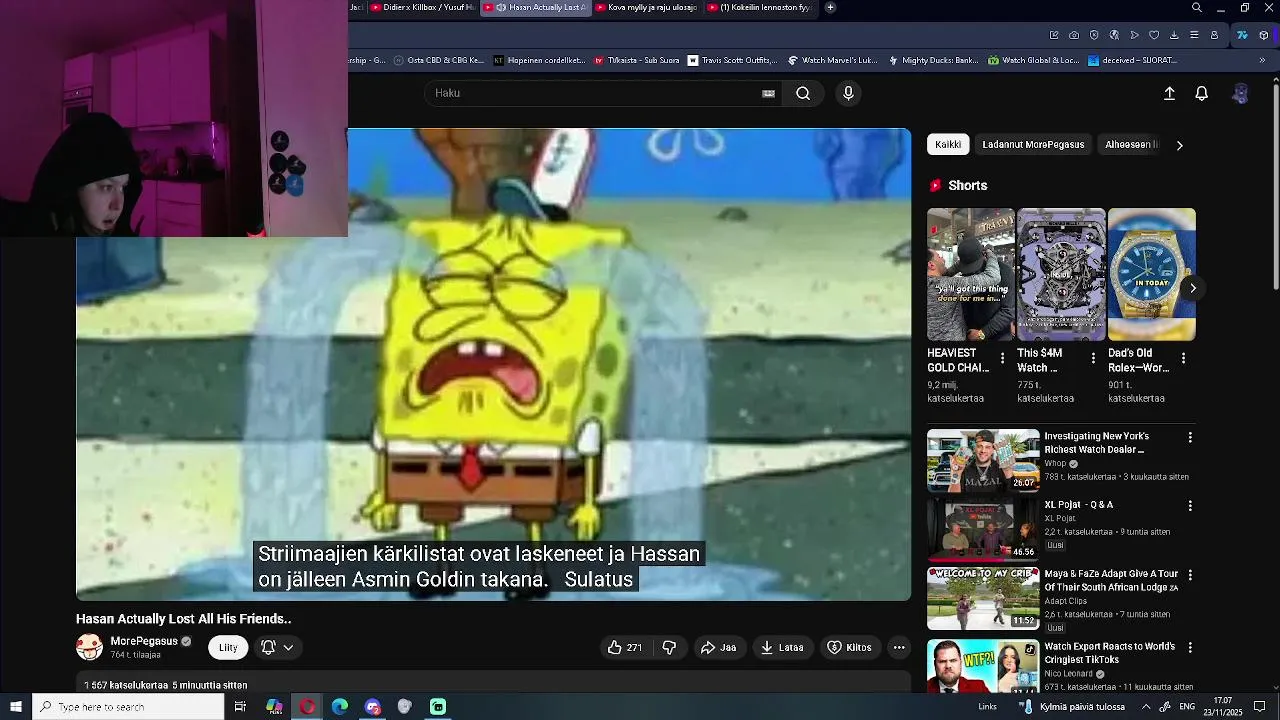Image resolution: width=1280 pixels, height=720 pixels.
Task: Open Mighty Ducks bookmark
Action: (x=932, y=60)
